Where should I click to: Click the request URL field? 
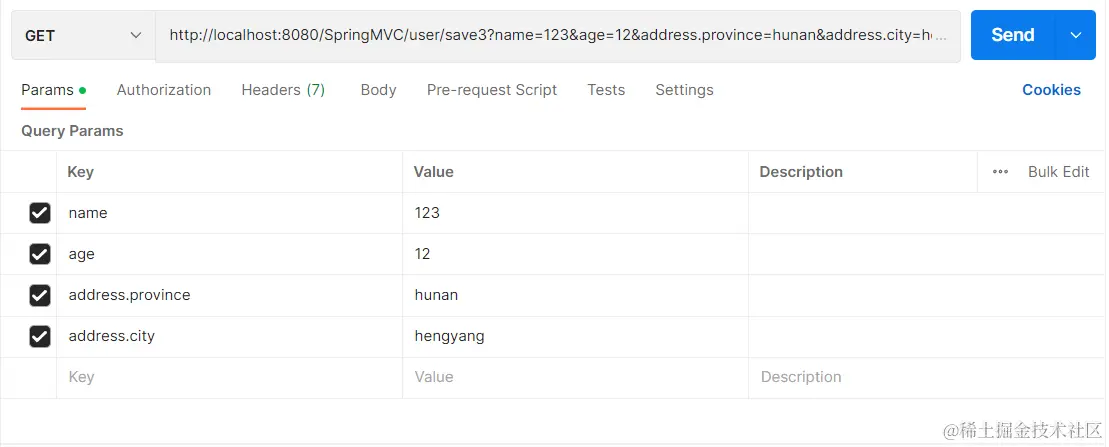coord(557,36)
